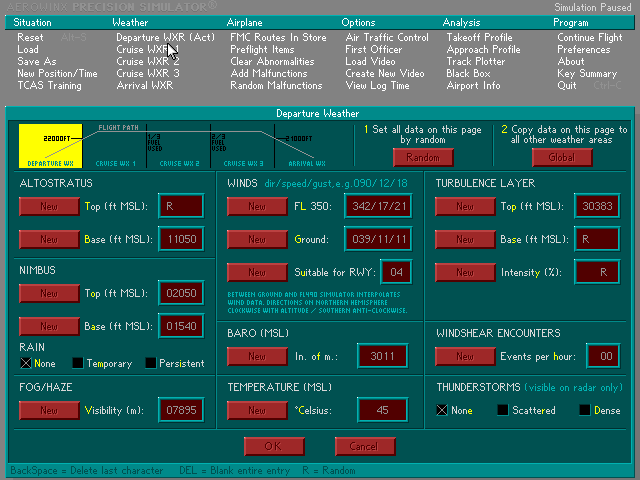The width and height of the screenshot is (640, 480).
Task: Click Baro field 3011
Action: click(x=382, y=356)
